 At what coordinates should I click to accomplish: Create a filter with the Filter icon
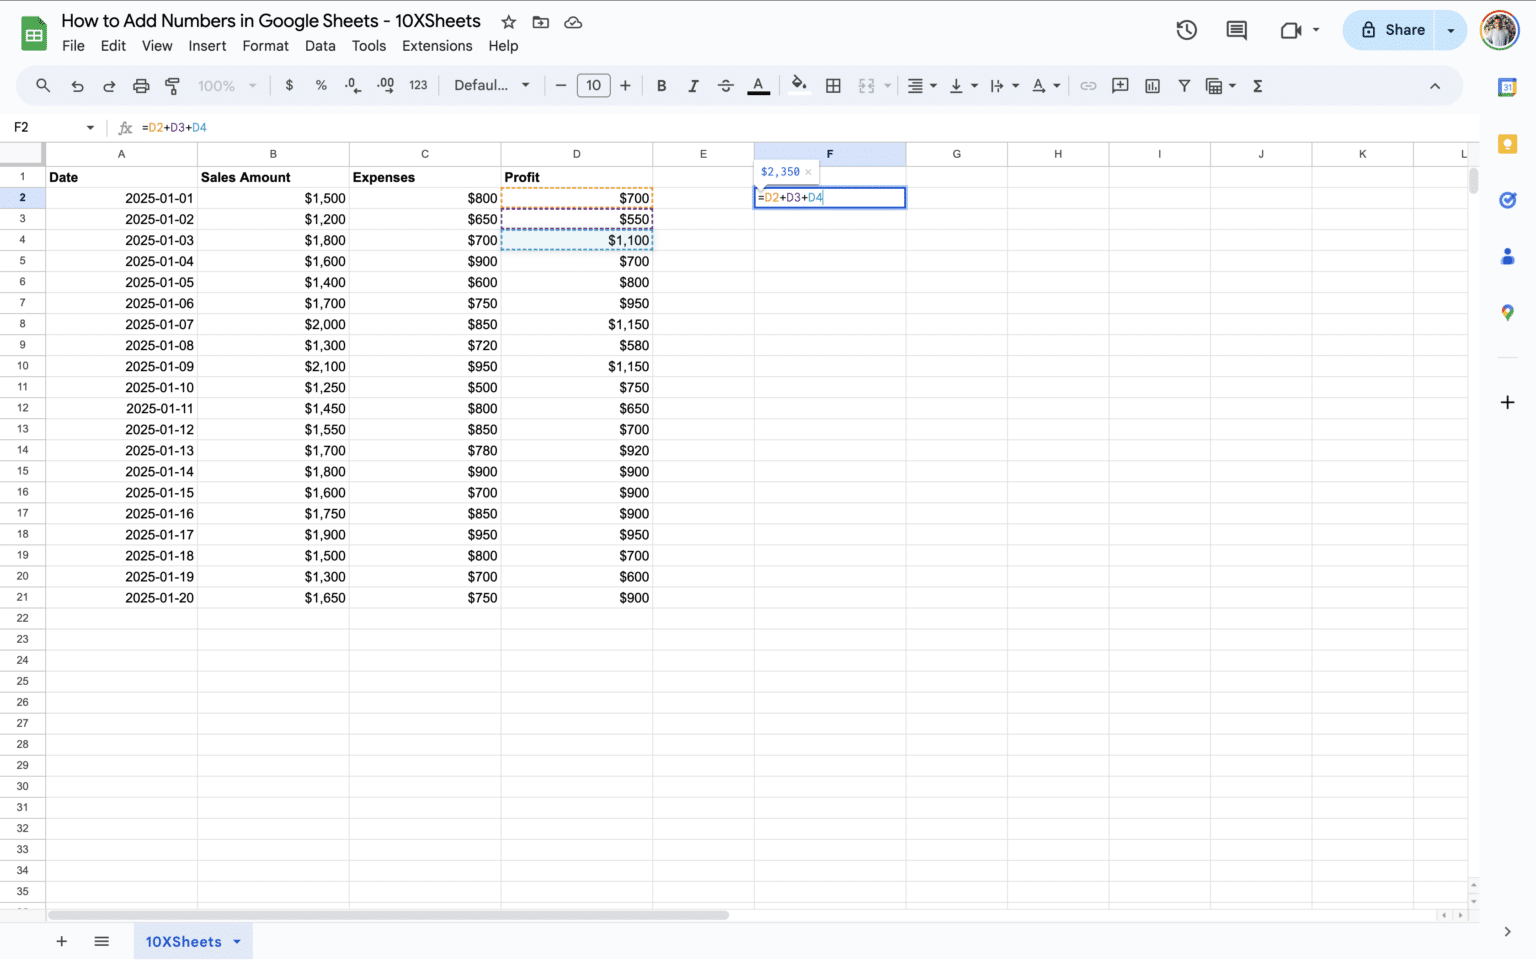(1184, 85)
